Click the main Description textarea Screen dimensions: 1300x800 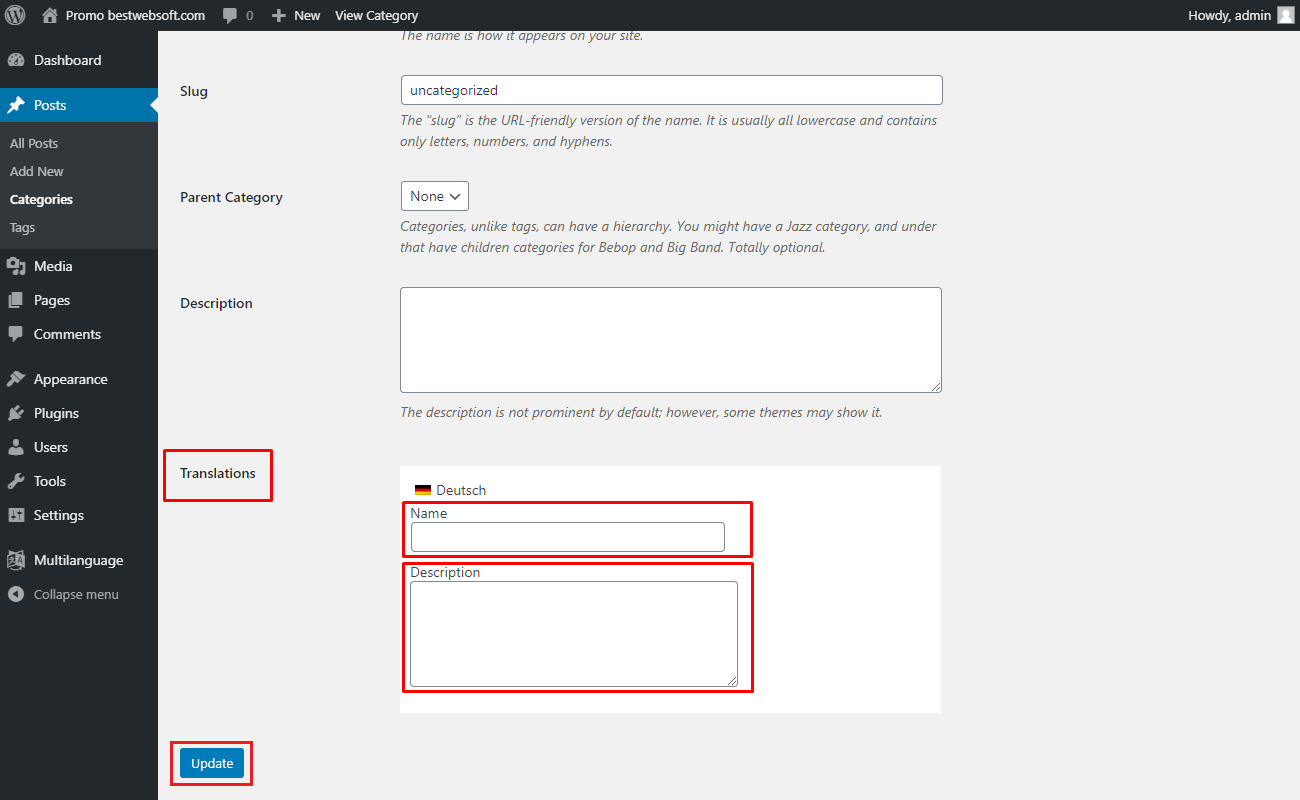(671, 340)
